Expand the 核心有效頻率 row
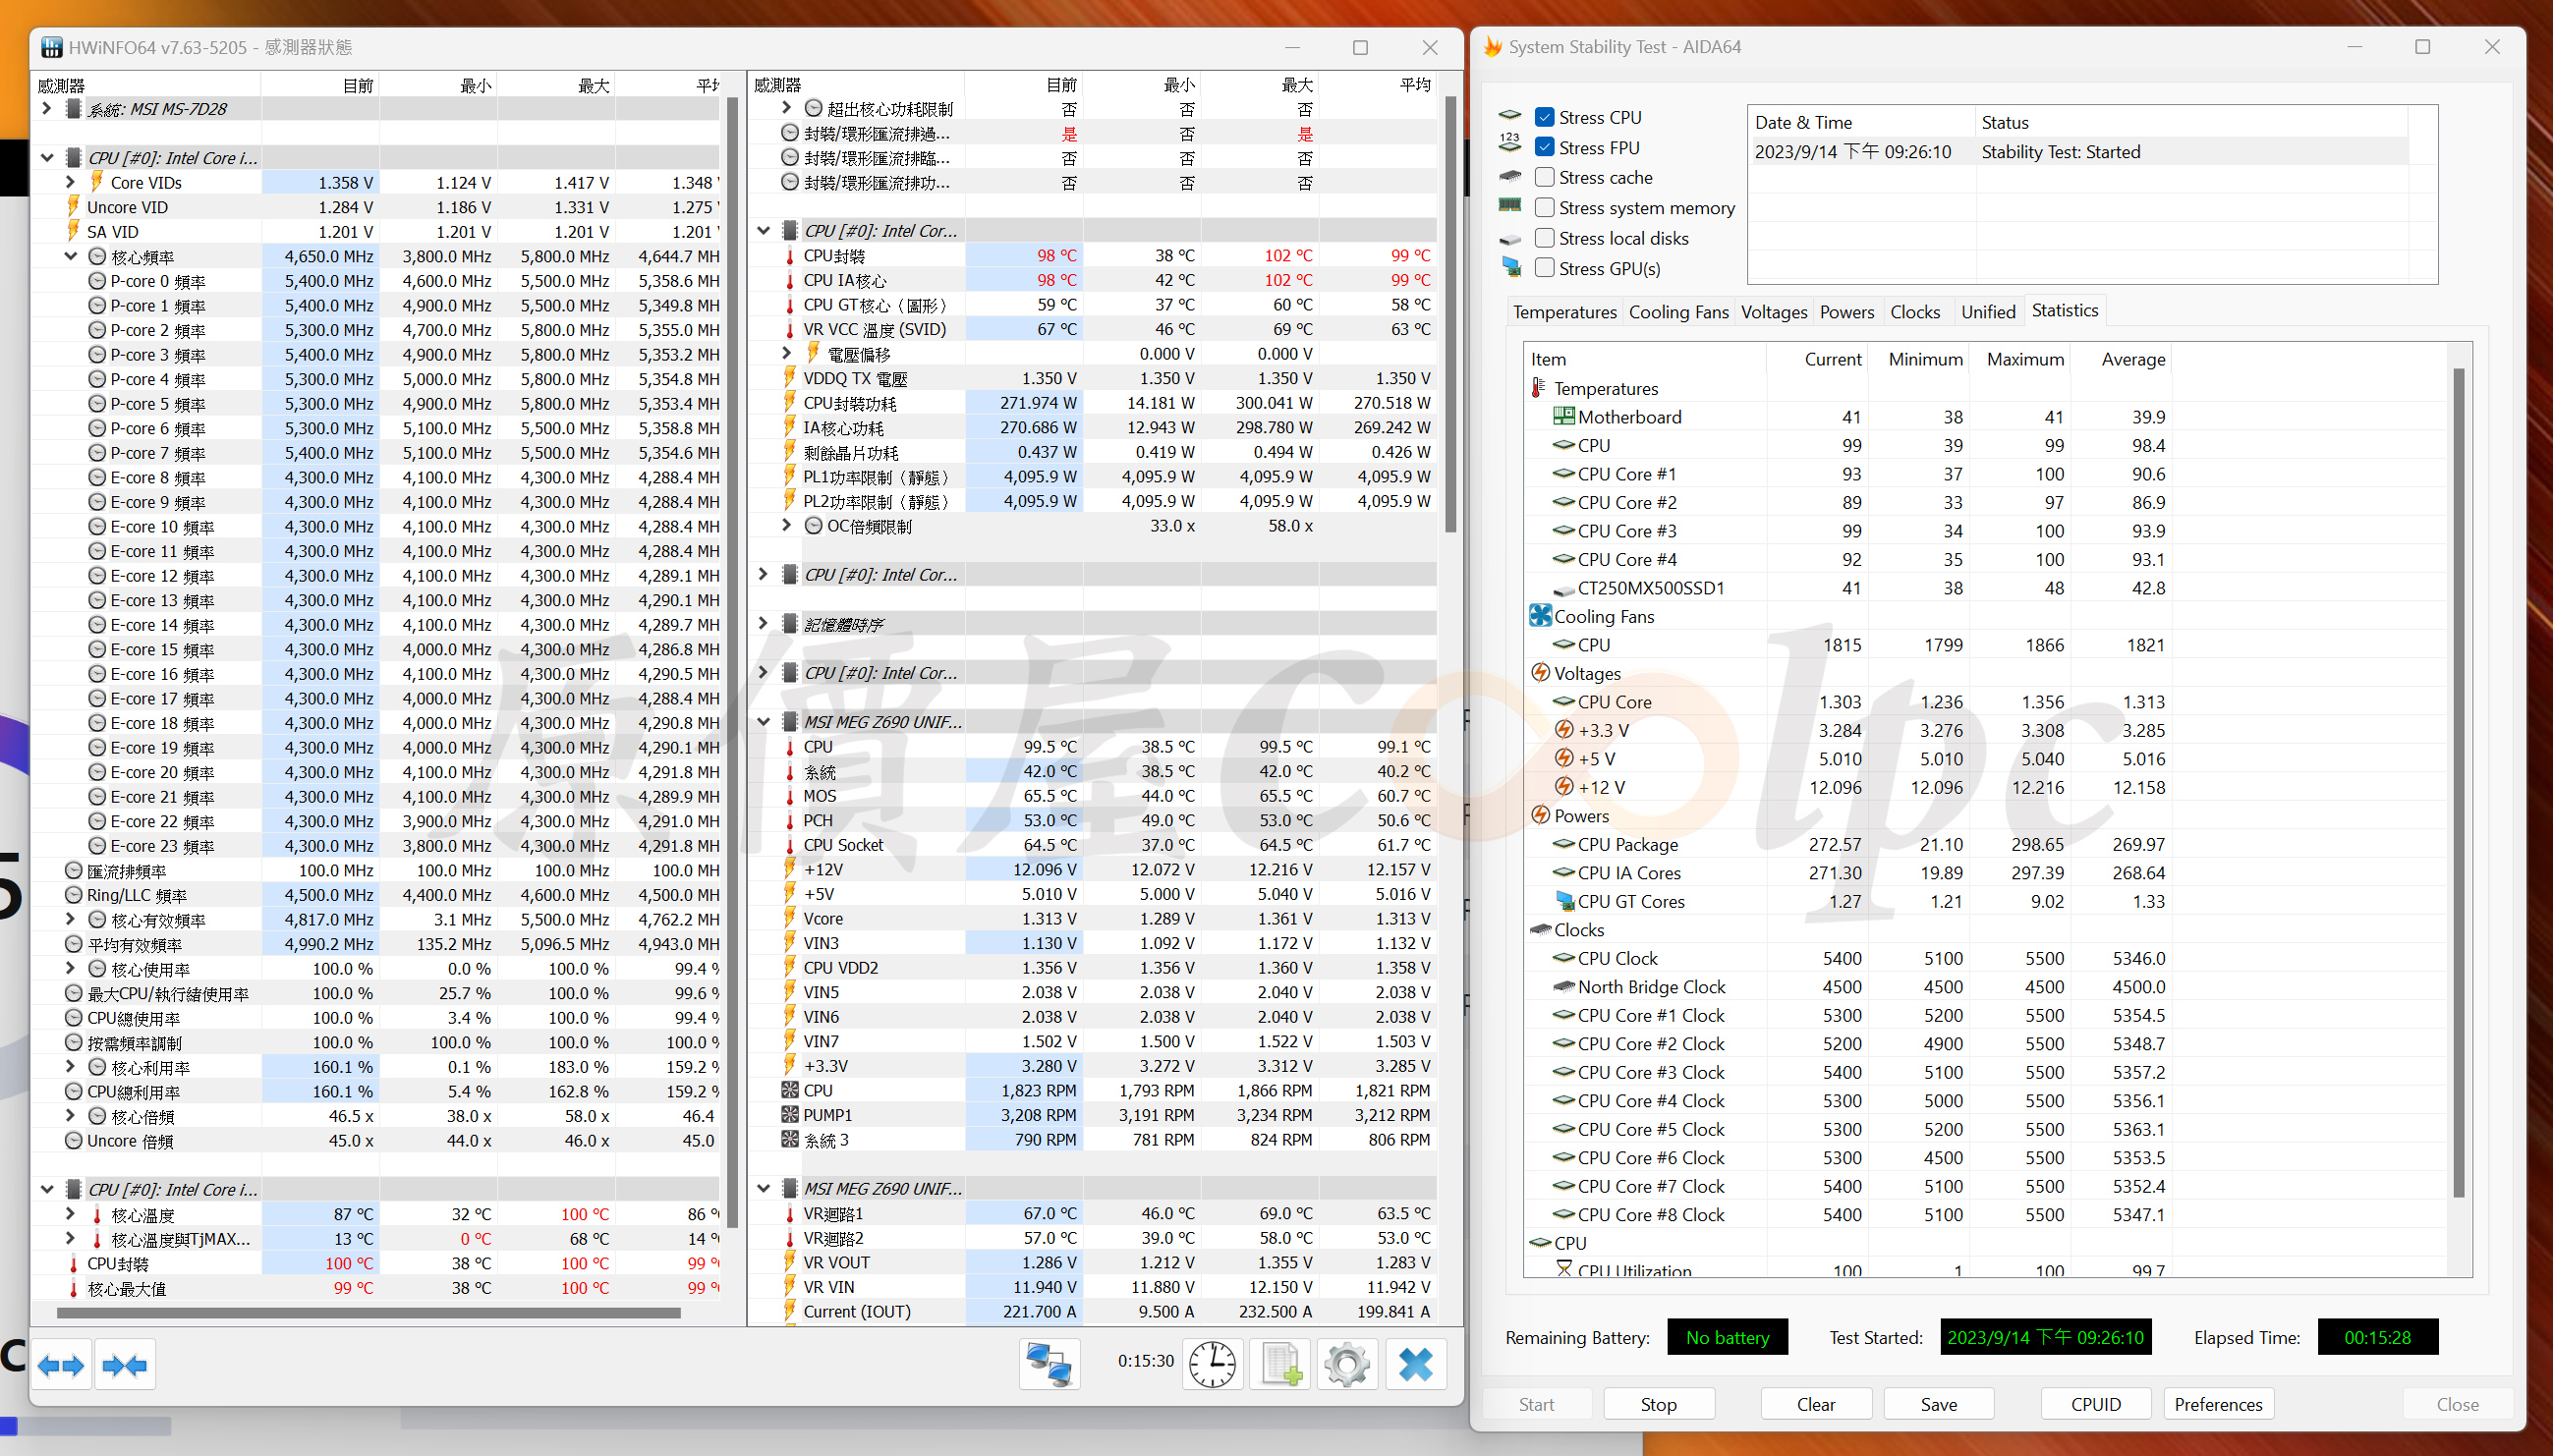 pyautogui.click(x=70, y=919)
